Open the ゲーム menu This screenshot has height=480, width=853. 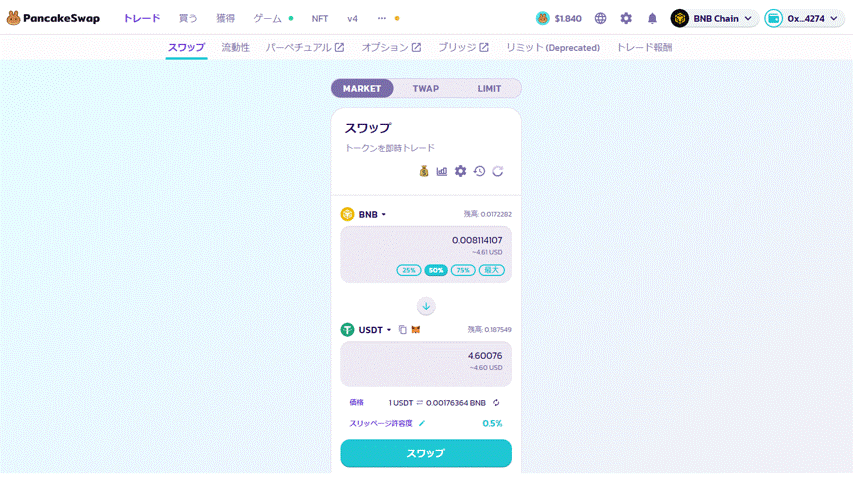pos(268,19)
